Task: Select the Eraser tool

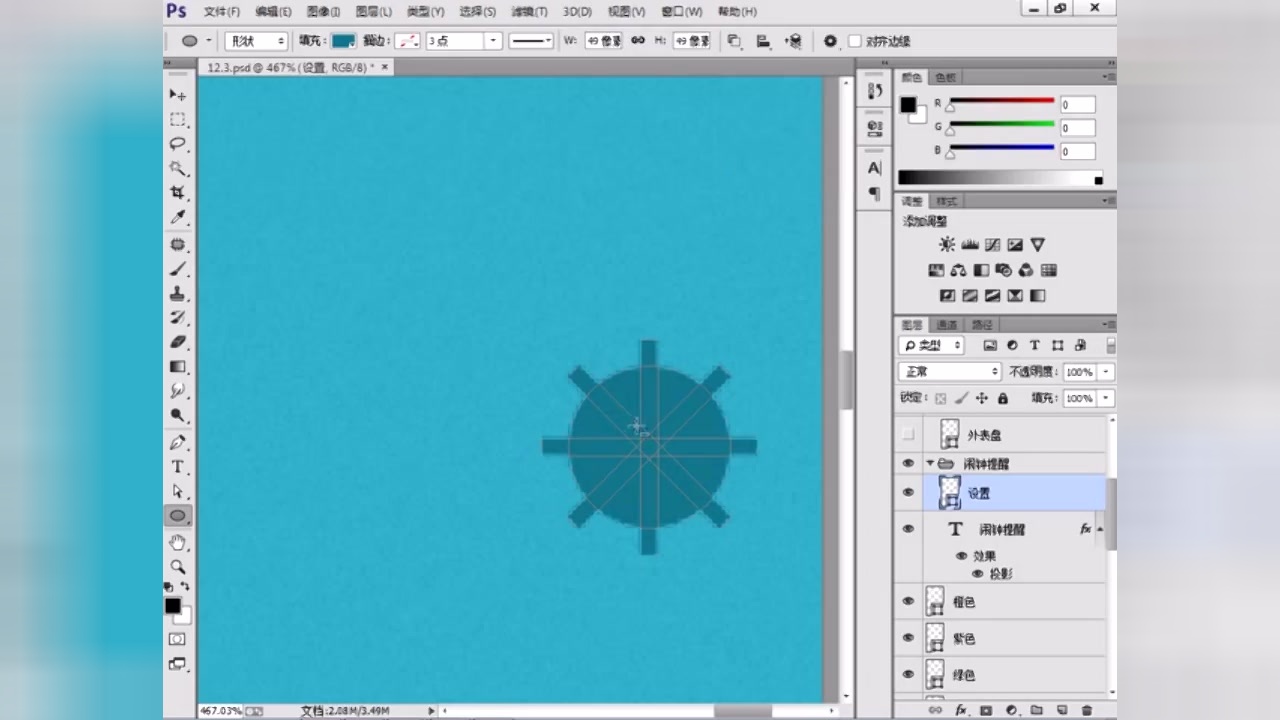Action: click(x=178, y=342)
